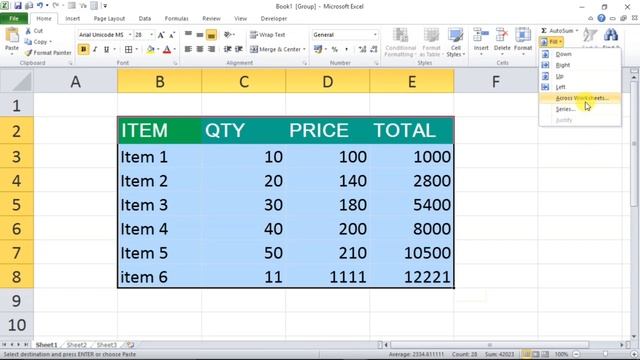
Task: Click the Format cells icon
Action: 523,35
